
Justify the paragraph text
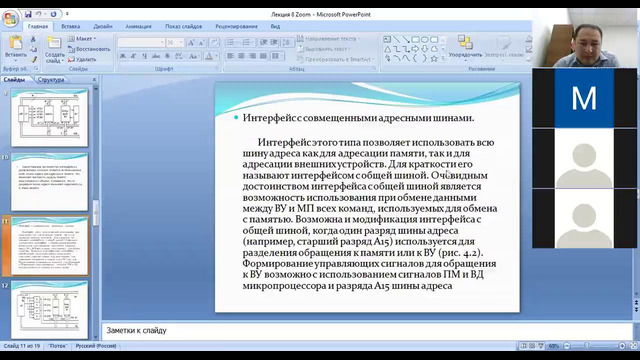(x=264, y=56)
